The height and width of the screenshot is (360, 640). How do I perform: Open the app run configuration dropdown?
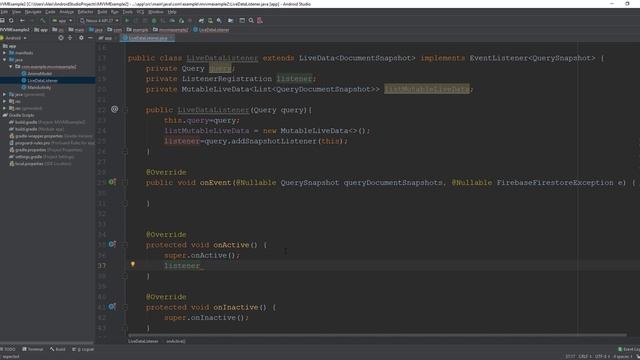coord(62,20)
